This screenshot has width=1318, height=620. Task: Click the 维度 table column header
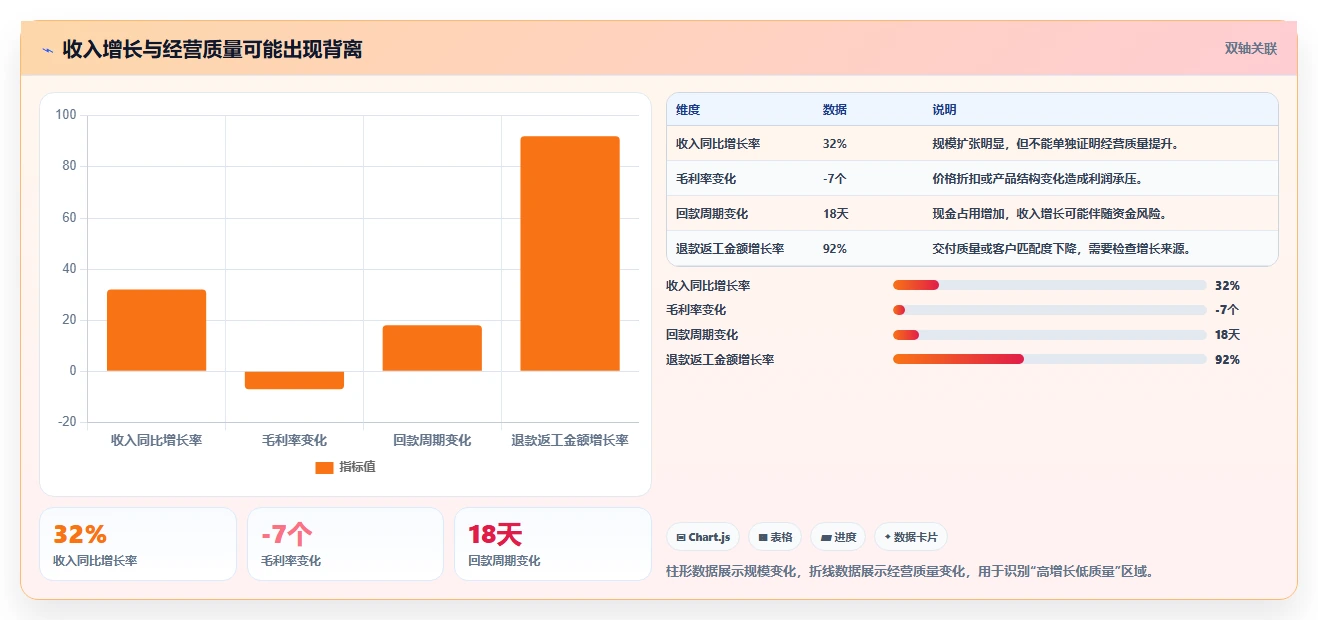pos(688,110)
